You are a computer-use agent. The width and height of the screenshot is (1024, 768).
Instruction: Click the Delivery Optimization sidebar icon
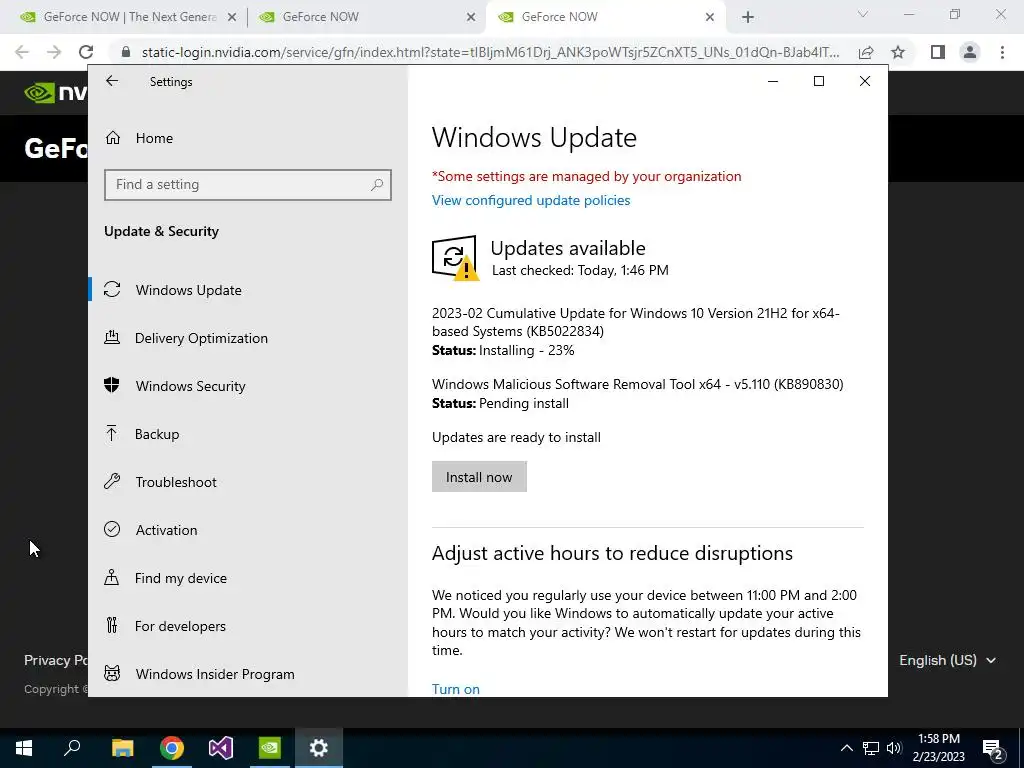tap(112, 338)
